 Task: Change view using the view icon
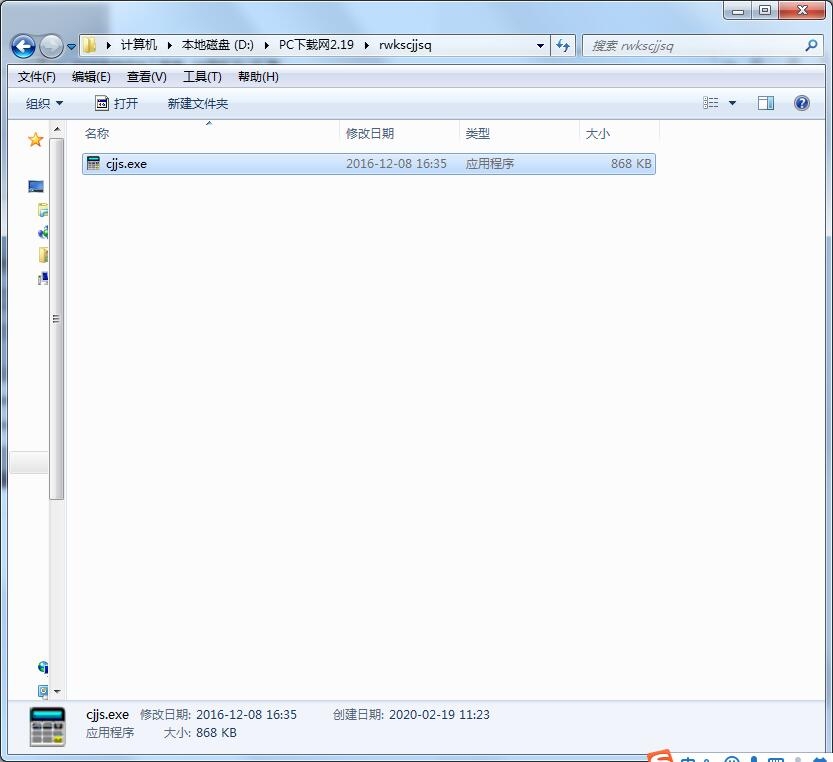pos(710,103)
